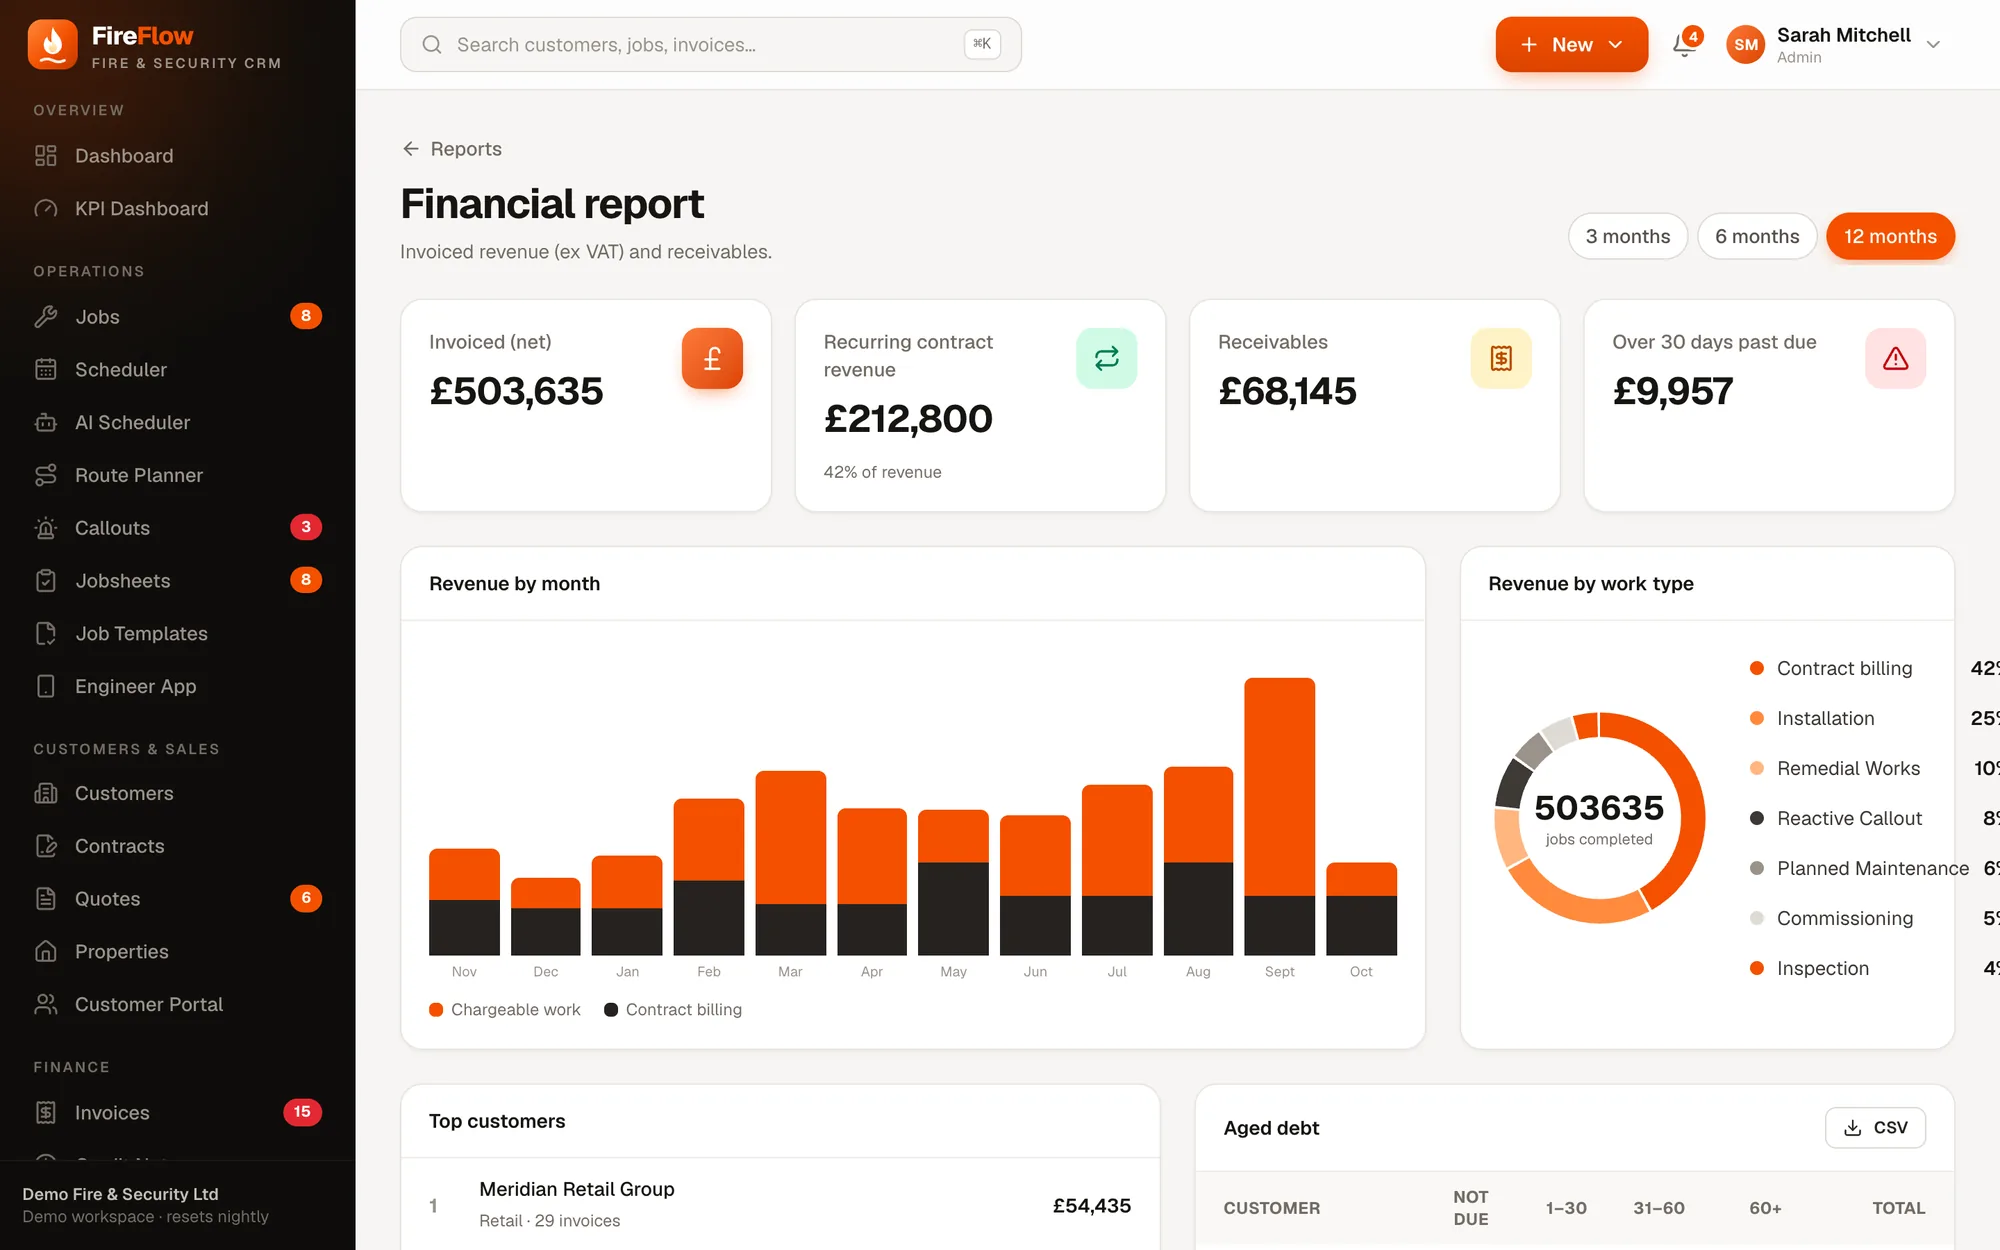Click the TOTAL column header
The width and height of the screenshot is (2000, 1250).
tap(1898, 1208)
